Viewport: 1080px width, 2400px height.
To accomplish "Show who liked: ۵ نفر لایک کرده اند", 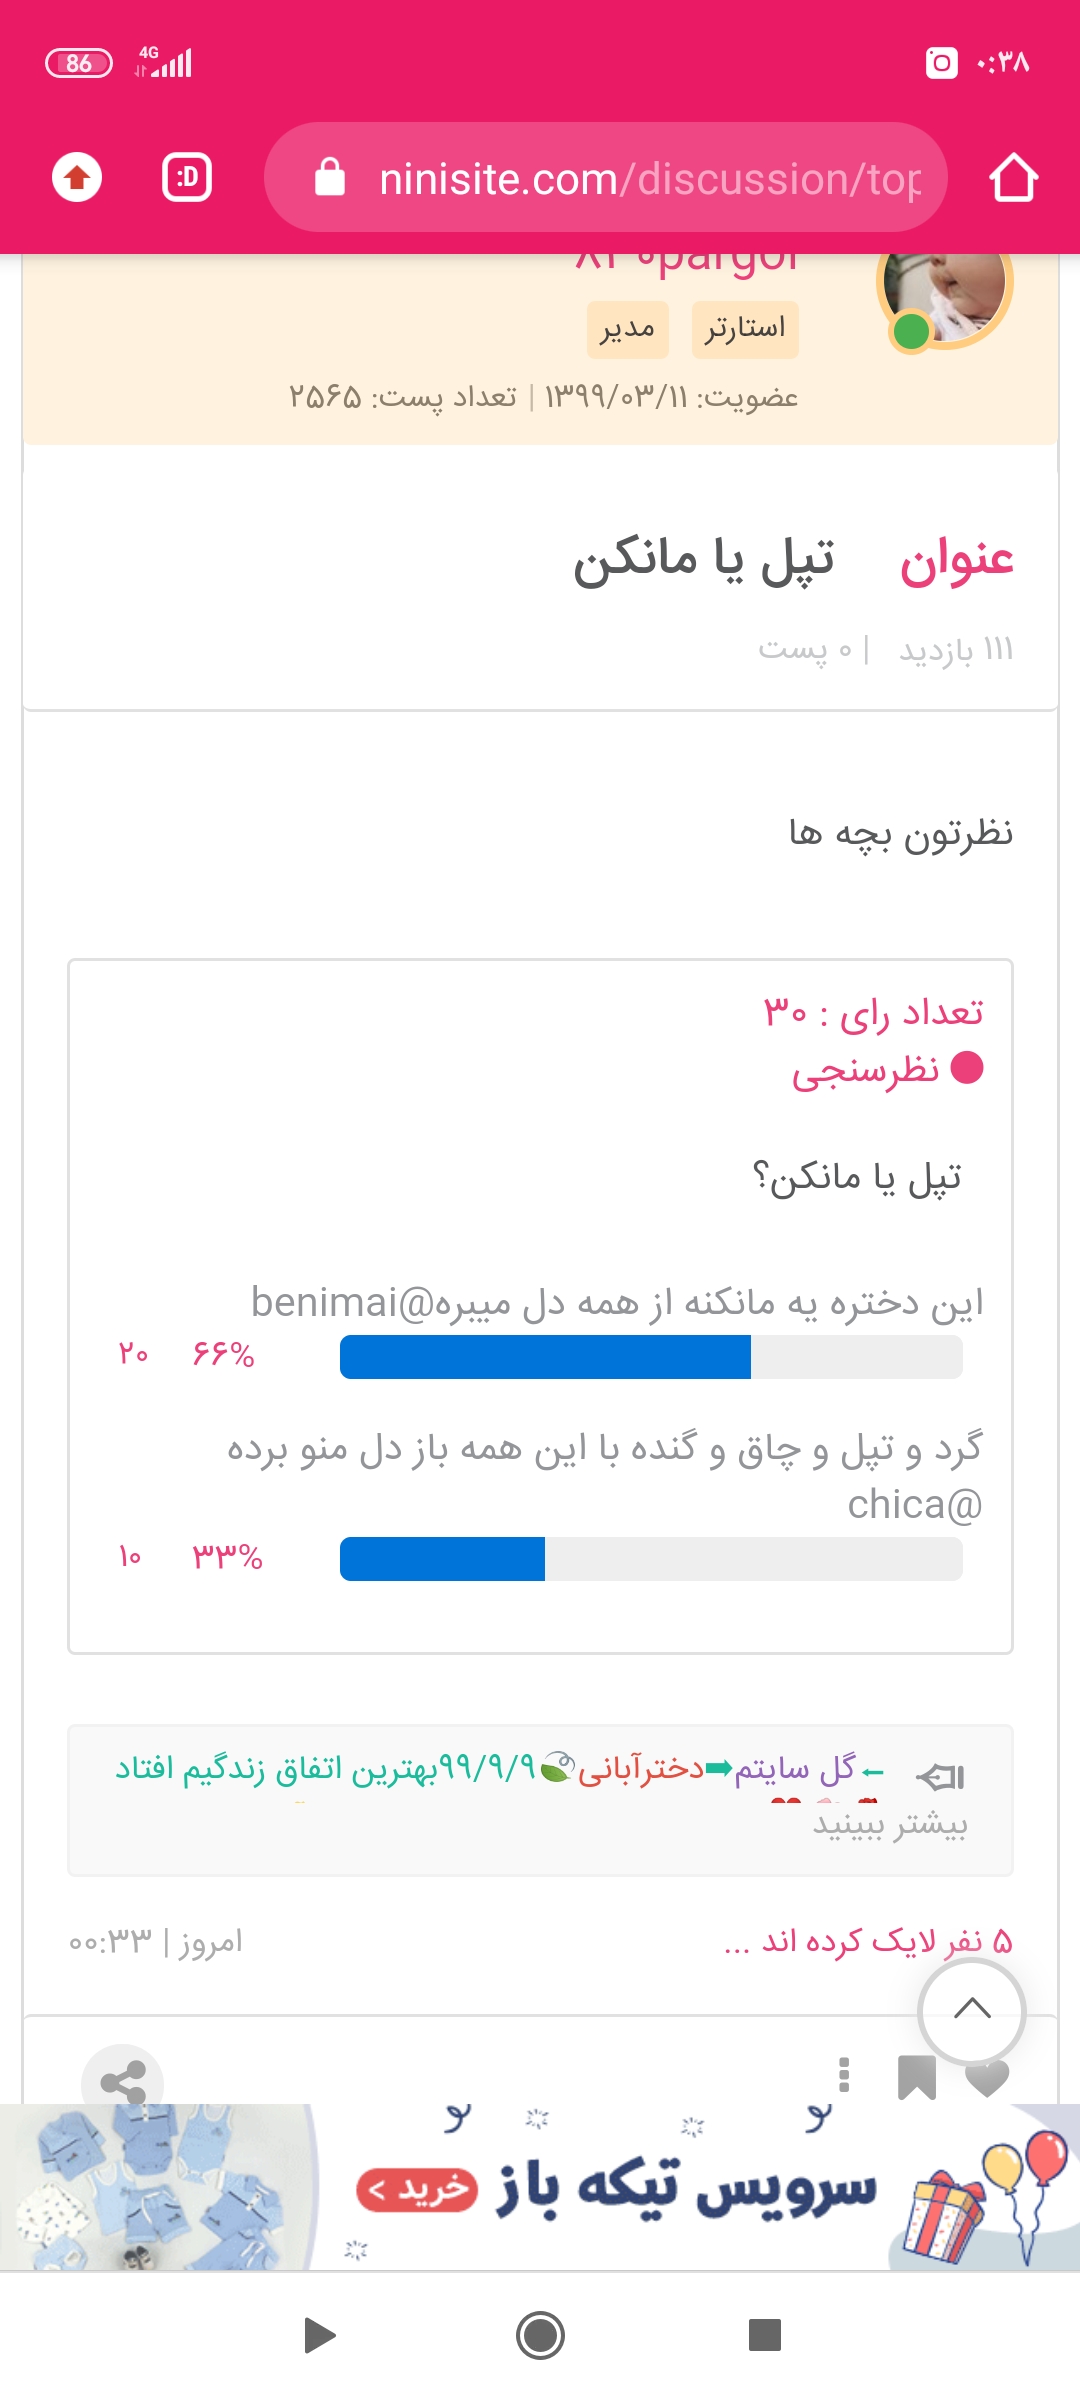I will (868, 1941).
